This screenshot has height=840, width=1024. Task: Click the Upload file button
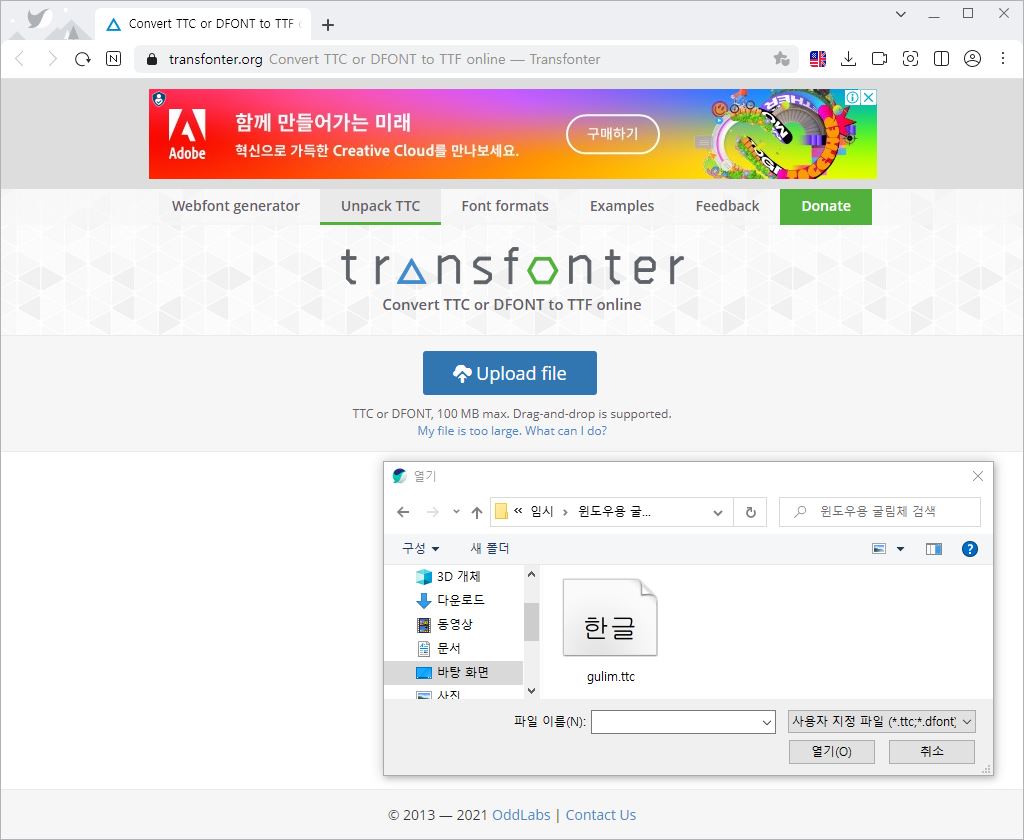pos(509,373)
